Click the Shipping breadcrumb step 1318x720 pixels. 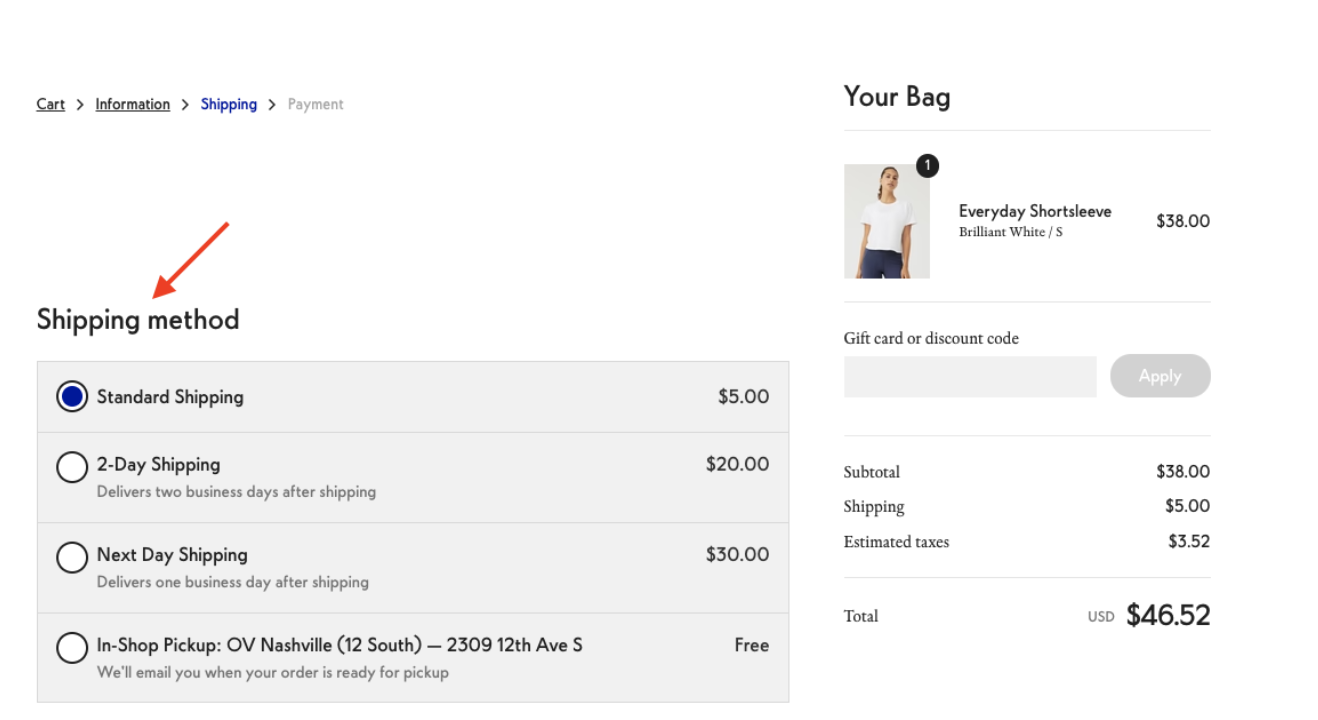[x=229, y=104]
